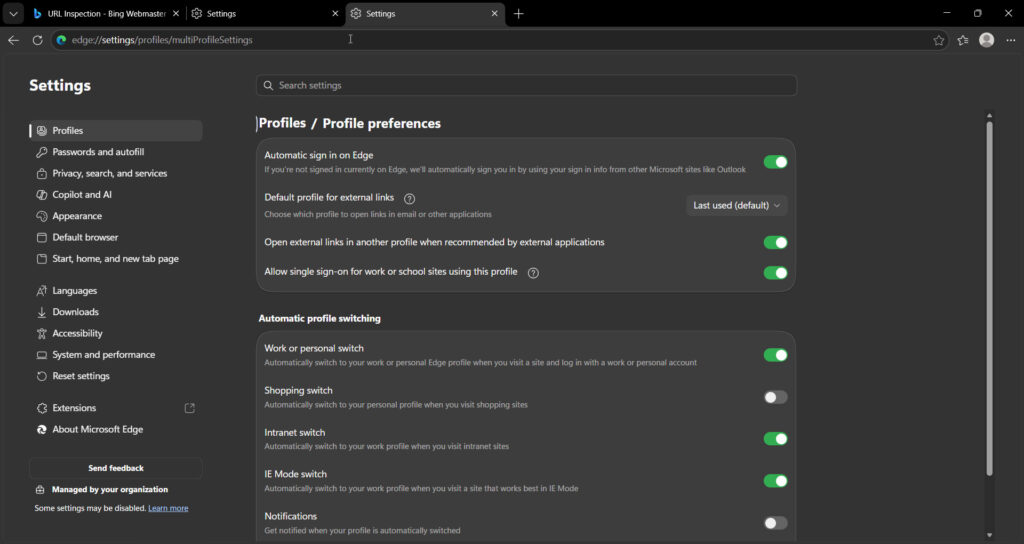Click the Automatic profile switching heading
Image resolution: width=1024 pixels, height=544 pixels.
click(x=319, y=319)
